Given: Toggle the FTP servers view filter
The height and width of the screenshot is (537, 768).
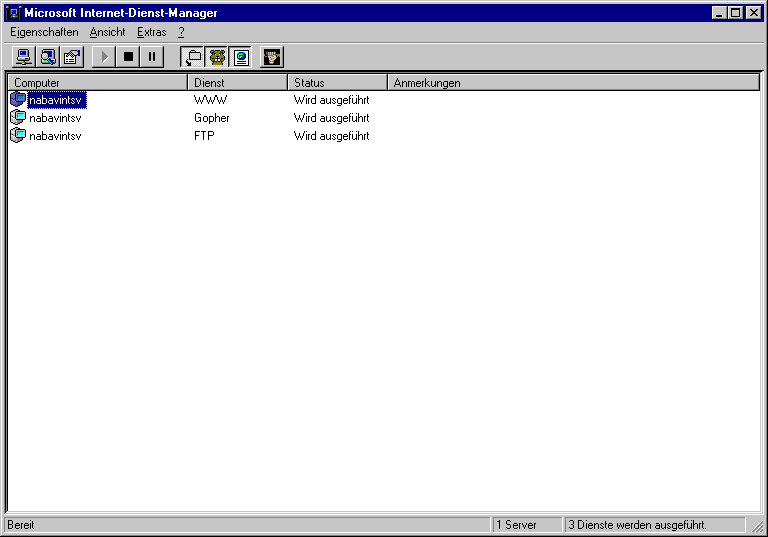Looking at the screenshot, I should [x=193, y=57].
